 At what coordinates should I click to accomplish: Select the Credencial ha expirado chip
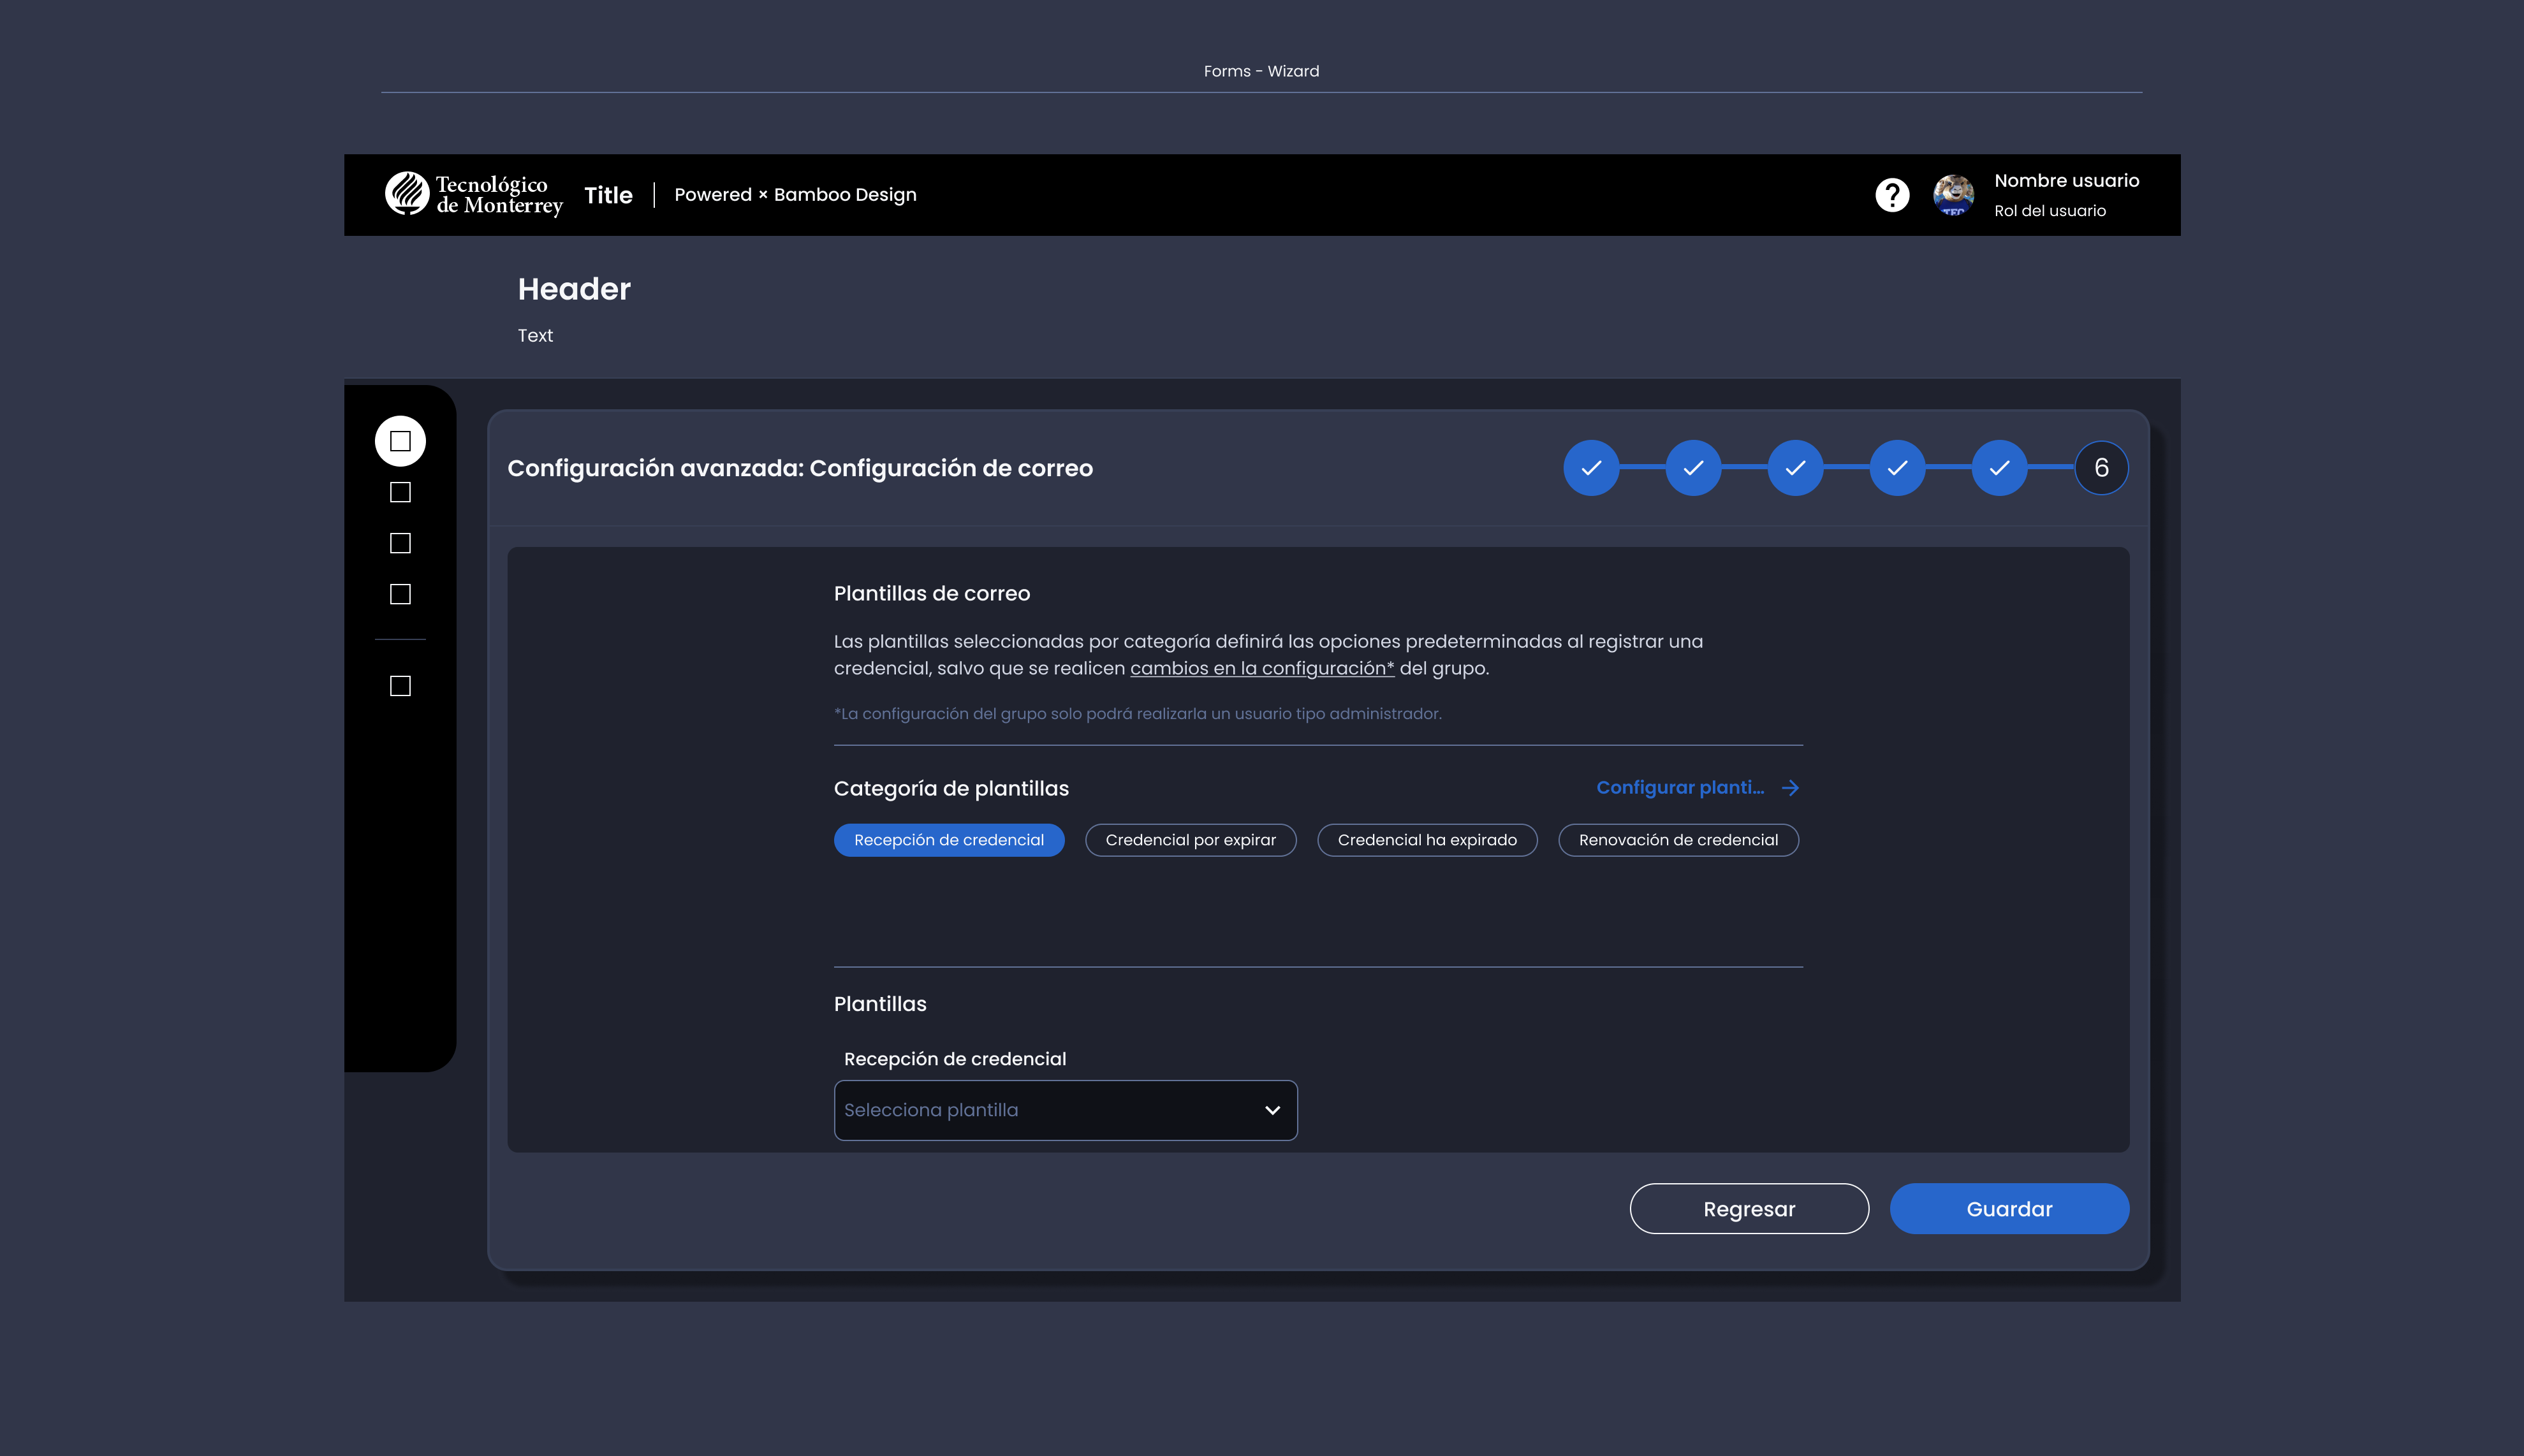[1426, 840]
